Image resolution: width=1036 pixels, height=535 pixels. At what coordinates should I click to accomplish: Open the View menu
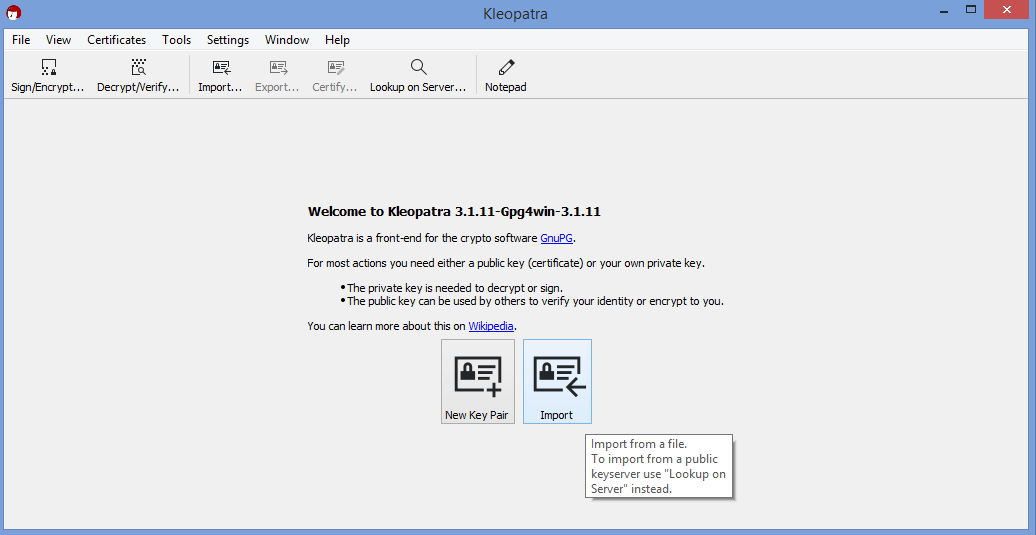(x=58, y=40)
